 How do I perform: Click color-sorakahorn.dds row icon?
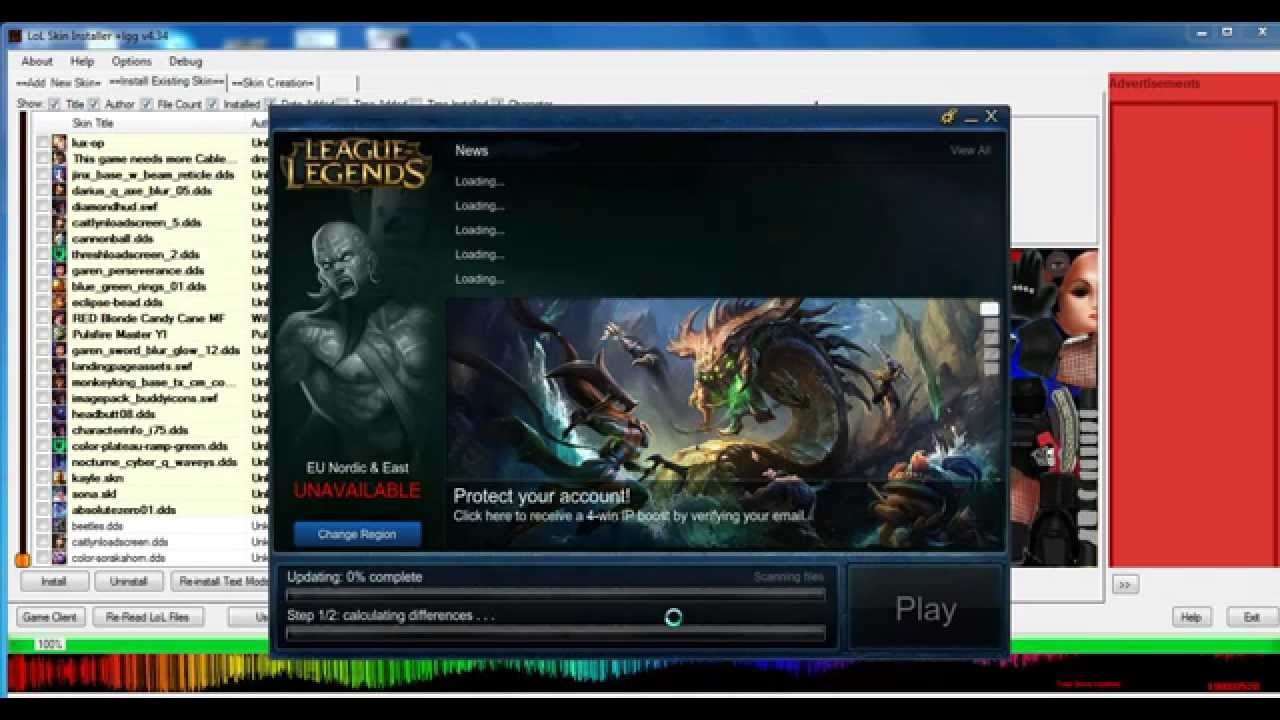59,558
